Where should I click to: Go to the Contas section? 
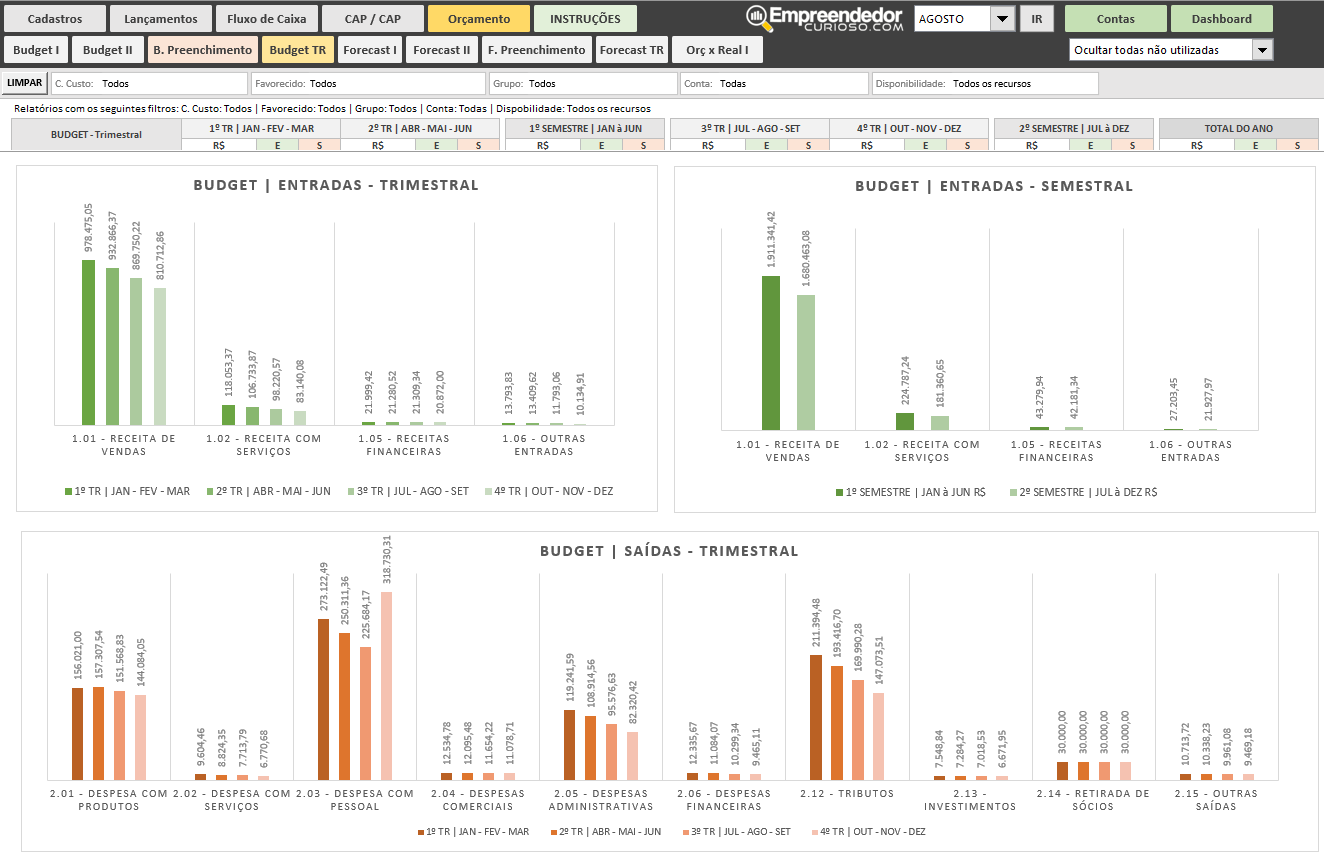[1115, 19]
